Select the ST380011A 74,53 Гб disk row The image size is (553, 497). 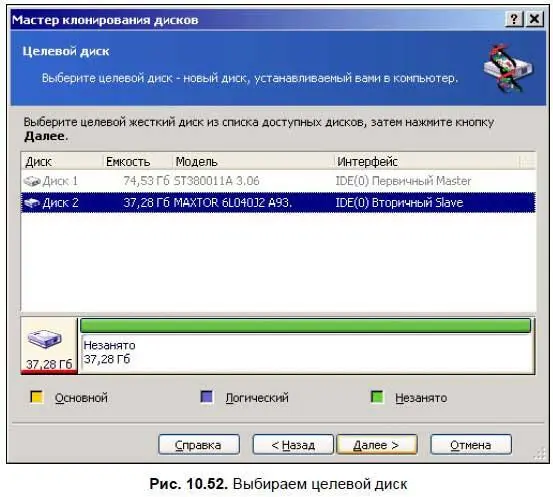coord(278,181)
